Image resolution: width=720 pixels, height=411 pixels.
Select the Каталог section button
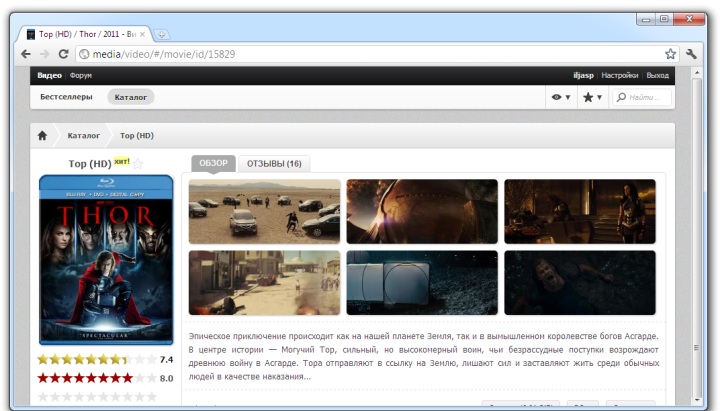tap(130, 97)
